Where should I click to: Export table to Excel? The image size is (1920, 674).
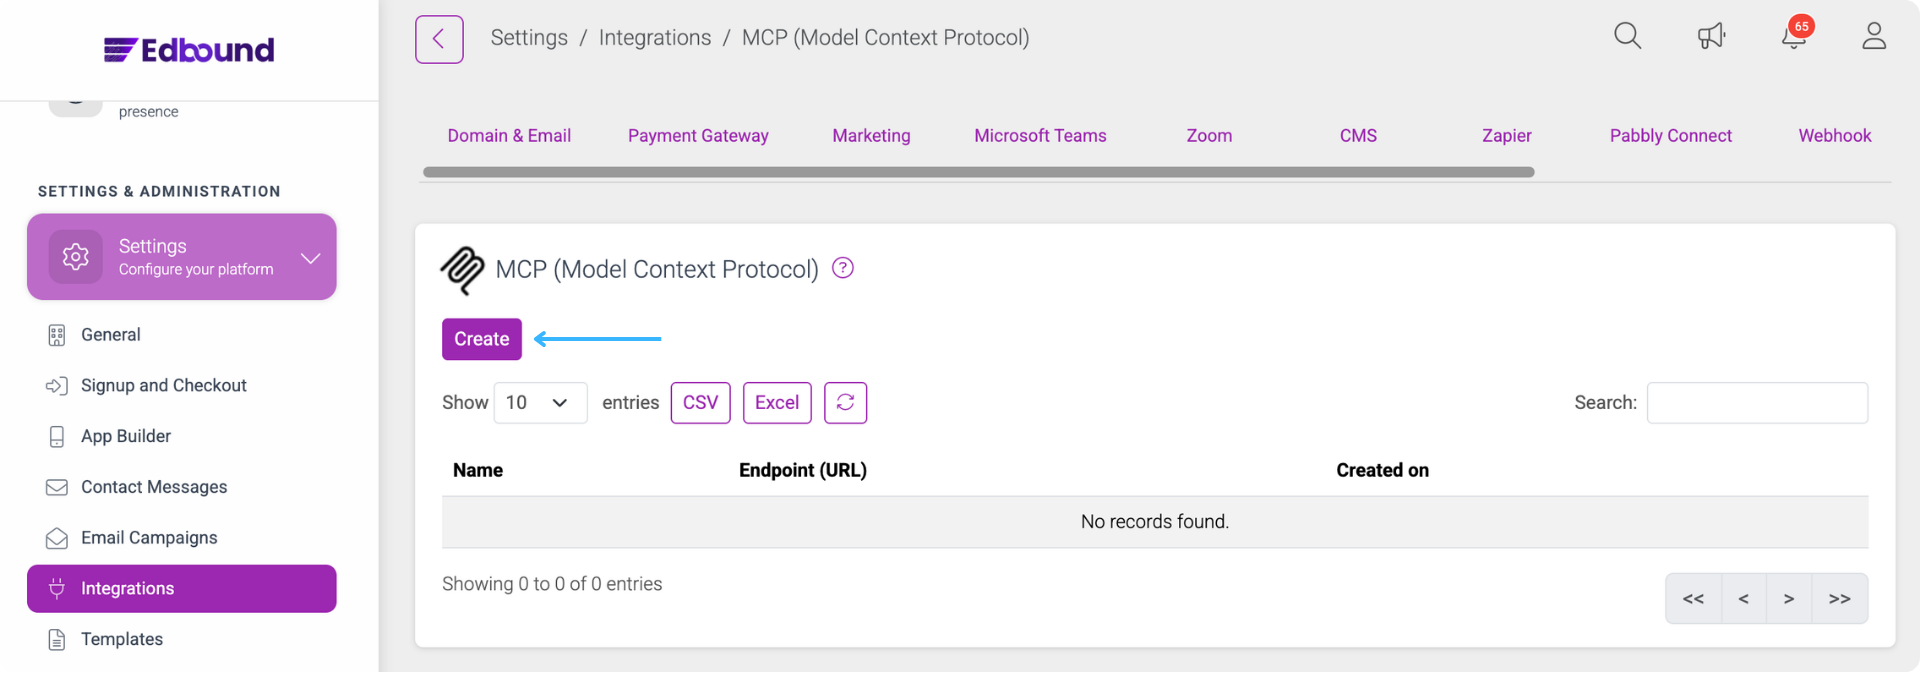coord(777,402)
